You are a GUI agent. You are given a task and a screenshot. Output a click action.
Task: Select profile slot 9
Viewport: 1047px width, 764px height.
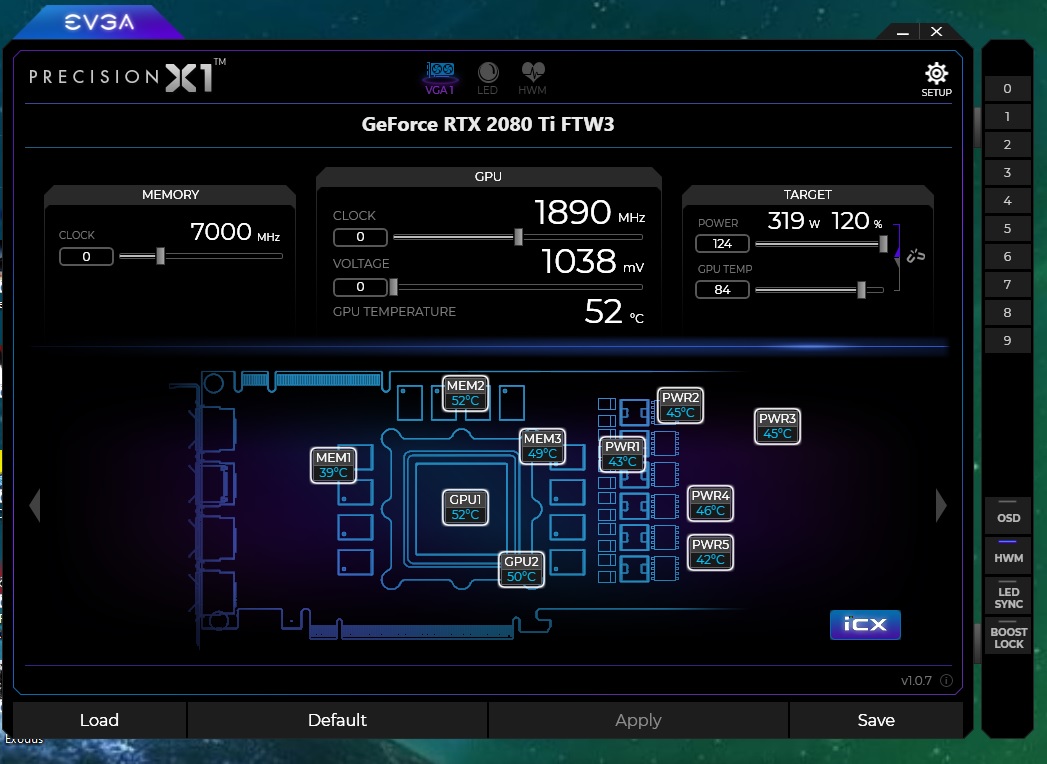click(x=1007, y=341)
